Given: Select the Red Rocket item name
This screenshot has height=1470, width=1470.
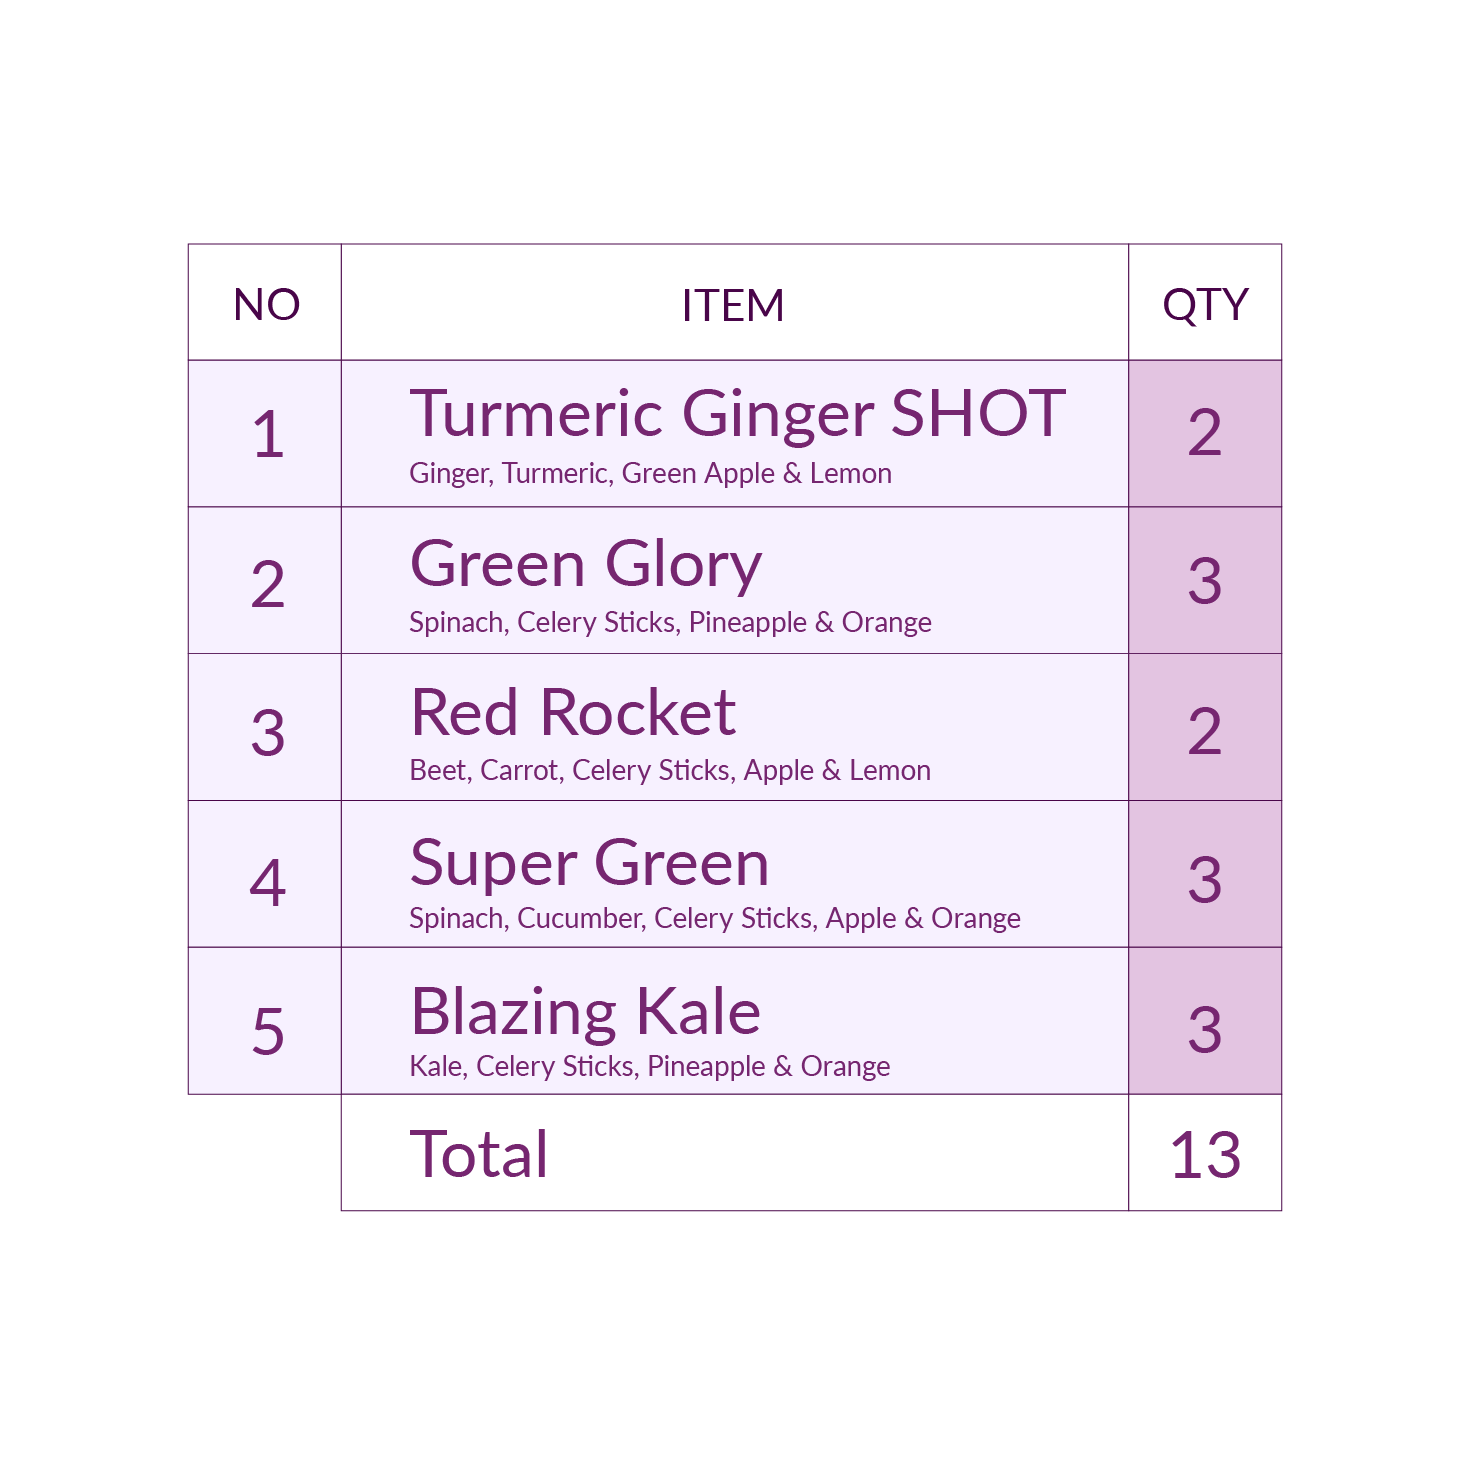Looking at the screenshot, I should coord(573,713).
